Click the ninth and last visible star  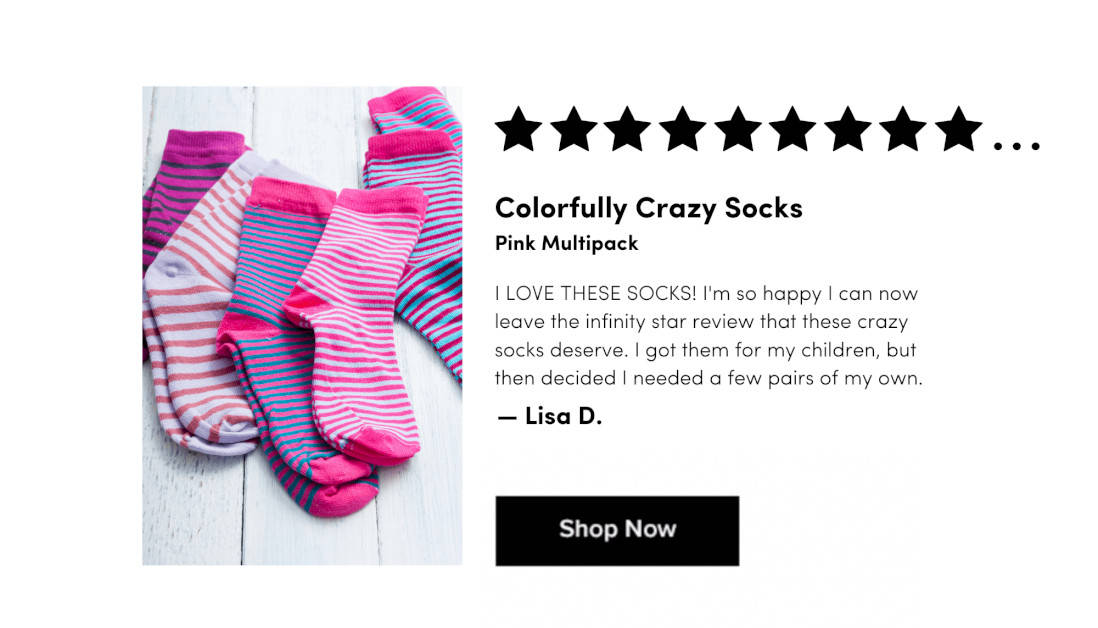point(959,131)
